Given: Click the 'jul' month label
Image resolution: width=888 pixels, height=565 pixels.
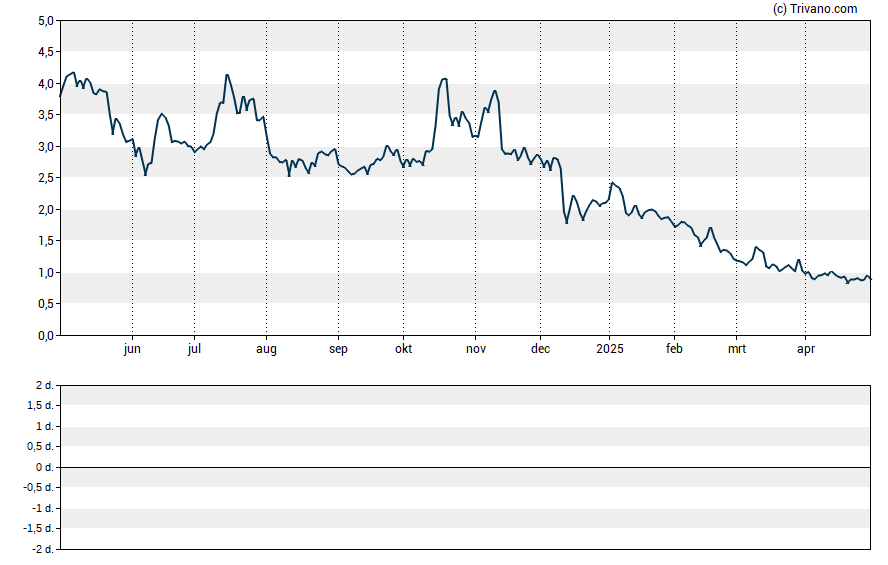Looking at the screenshot, I should pos(194,349).
